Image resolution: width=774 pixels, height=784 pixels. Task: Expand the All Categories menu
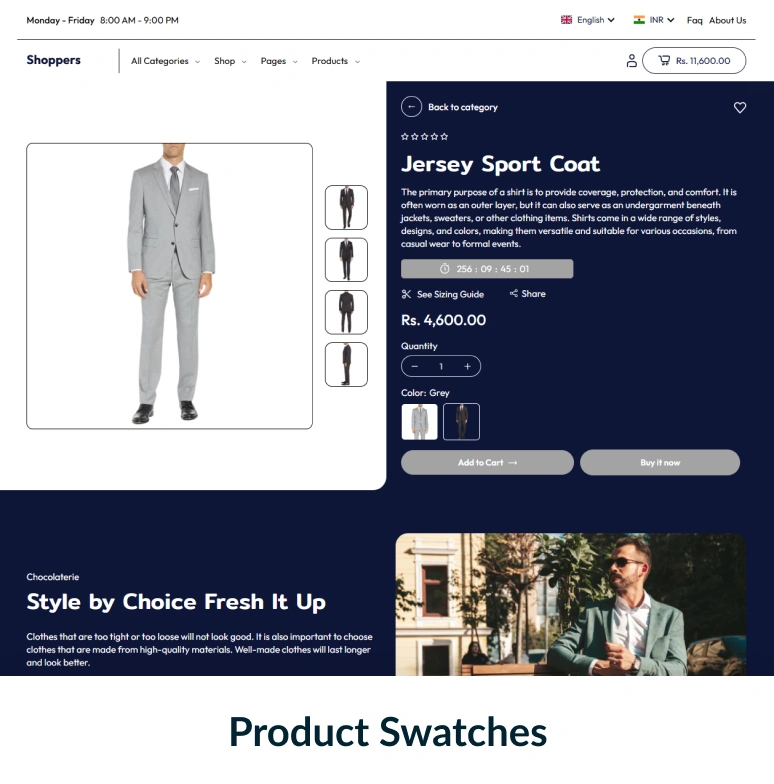165,61
